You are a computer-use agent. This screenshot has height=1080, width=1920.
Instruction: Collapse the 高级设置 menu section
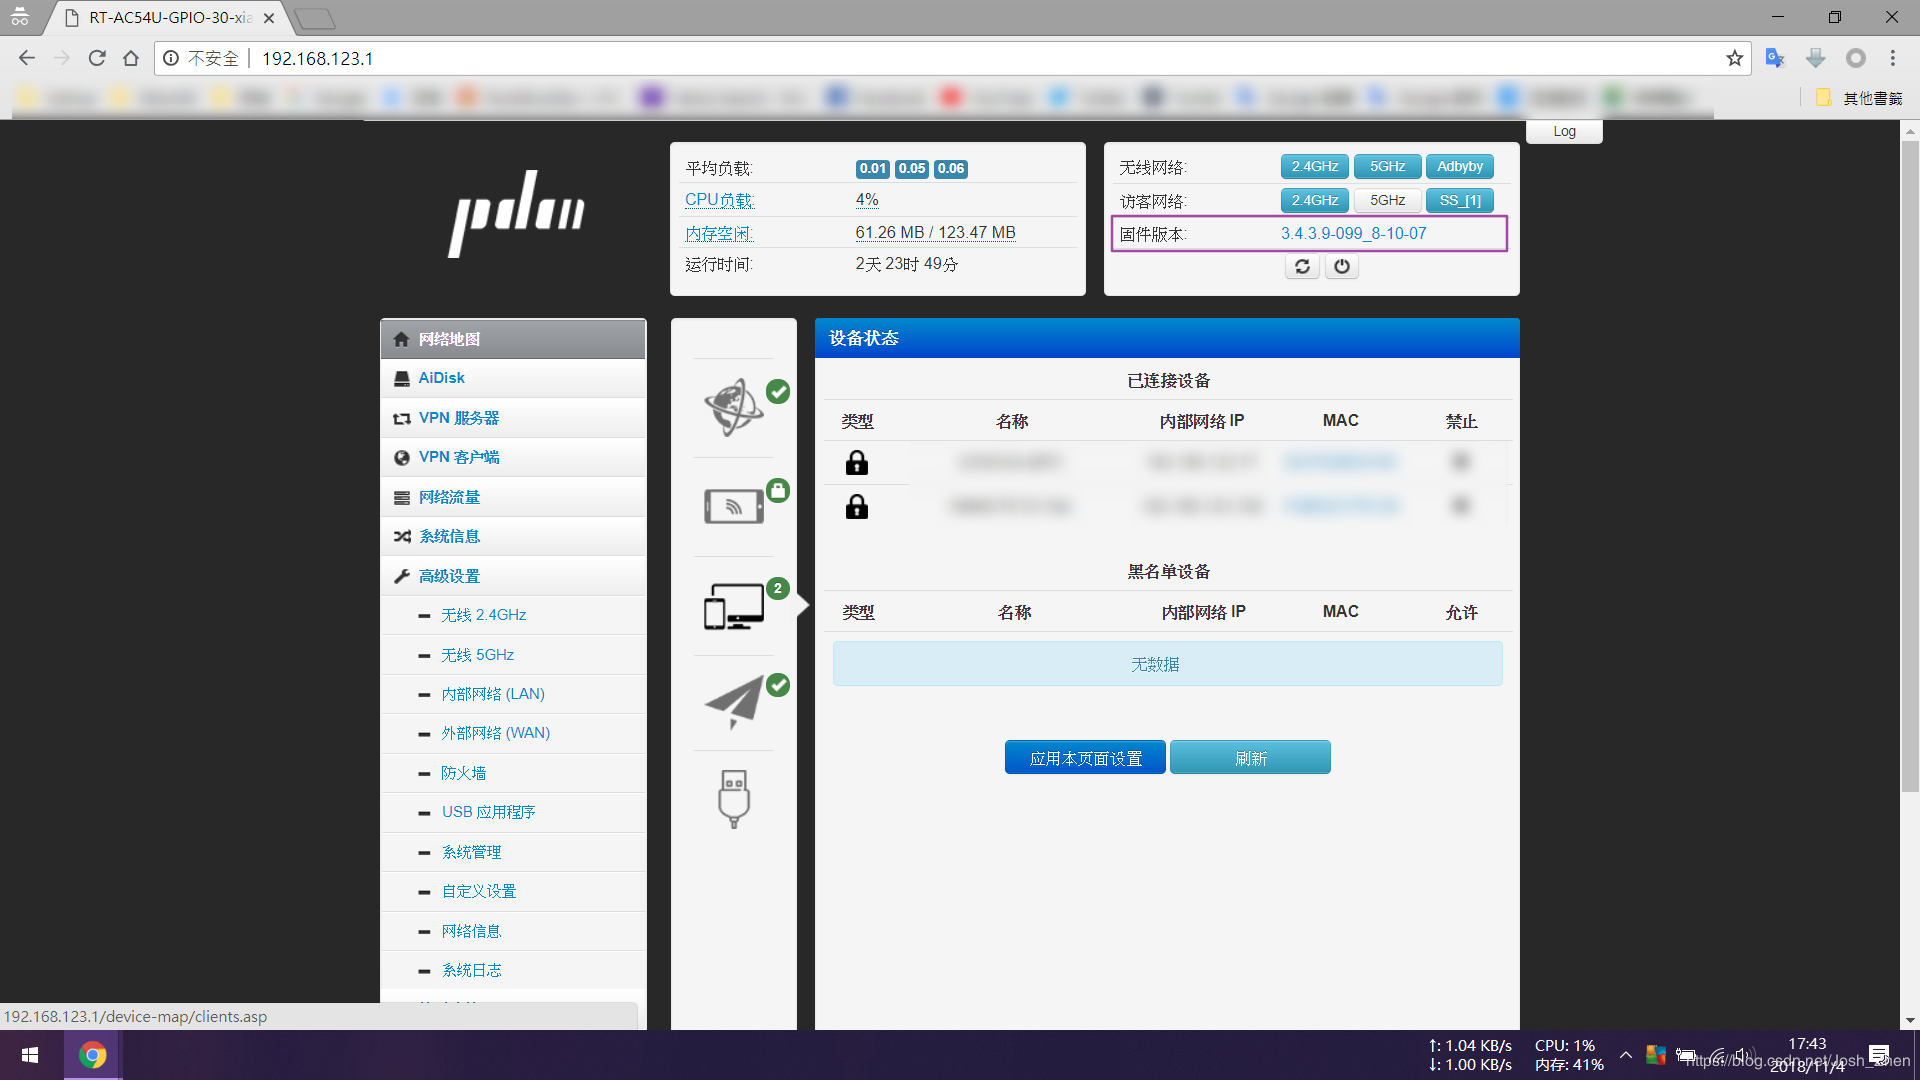click(449, 576)
